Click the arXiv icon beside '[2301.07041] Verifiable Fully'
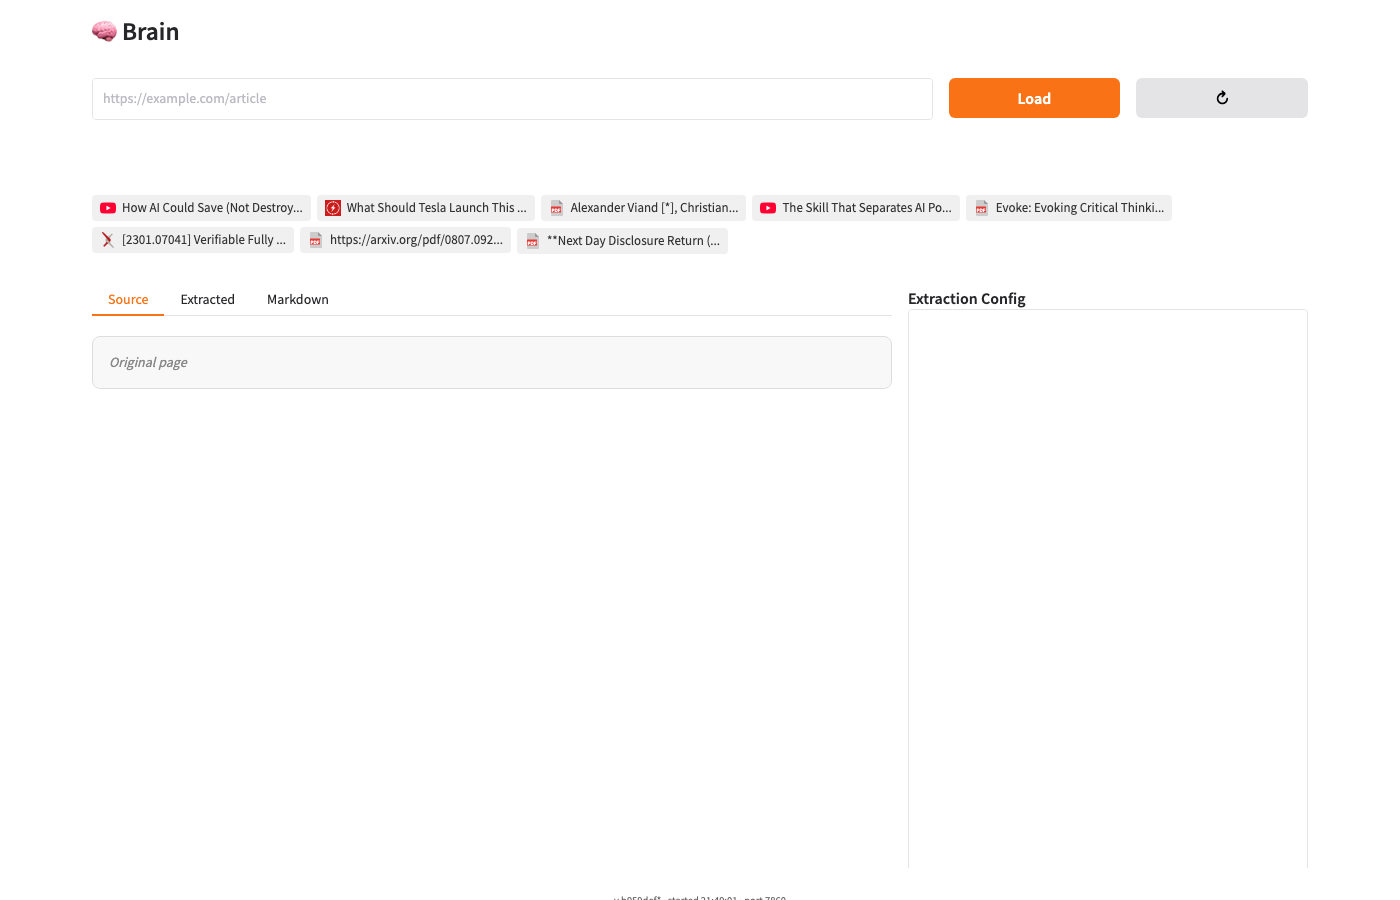 point(108,240)
